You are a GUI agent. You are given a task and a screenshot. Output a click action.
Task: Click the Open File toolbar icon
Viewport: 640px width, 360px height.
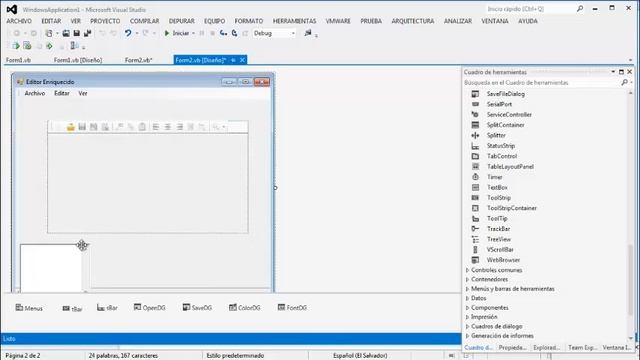(66, 33)
